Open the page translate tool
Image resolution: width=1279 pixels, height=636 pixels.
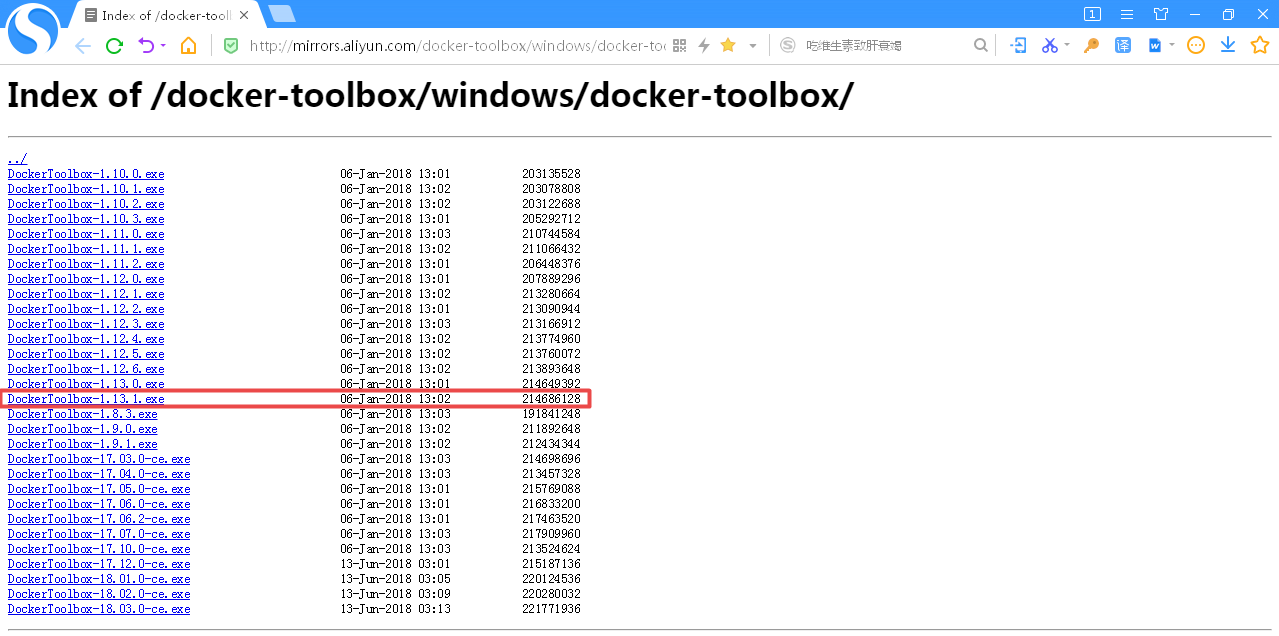1123,45
